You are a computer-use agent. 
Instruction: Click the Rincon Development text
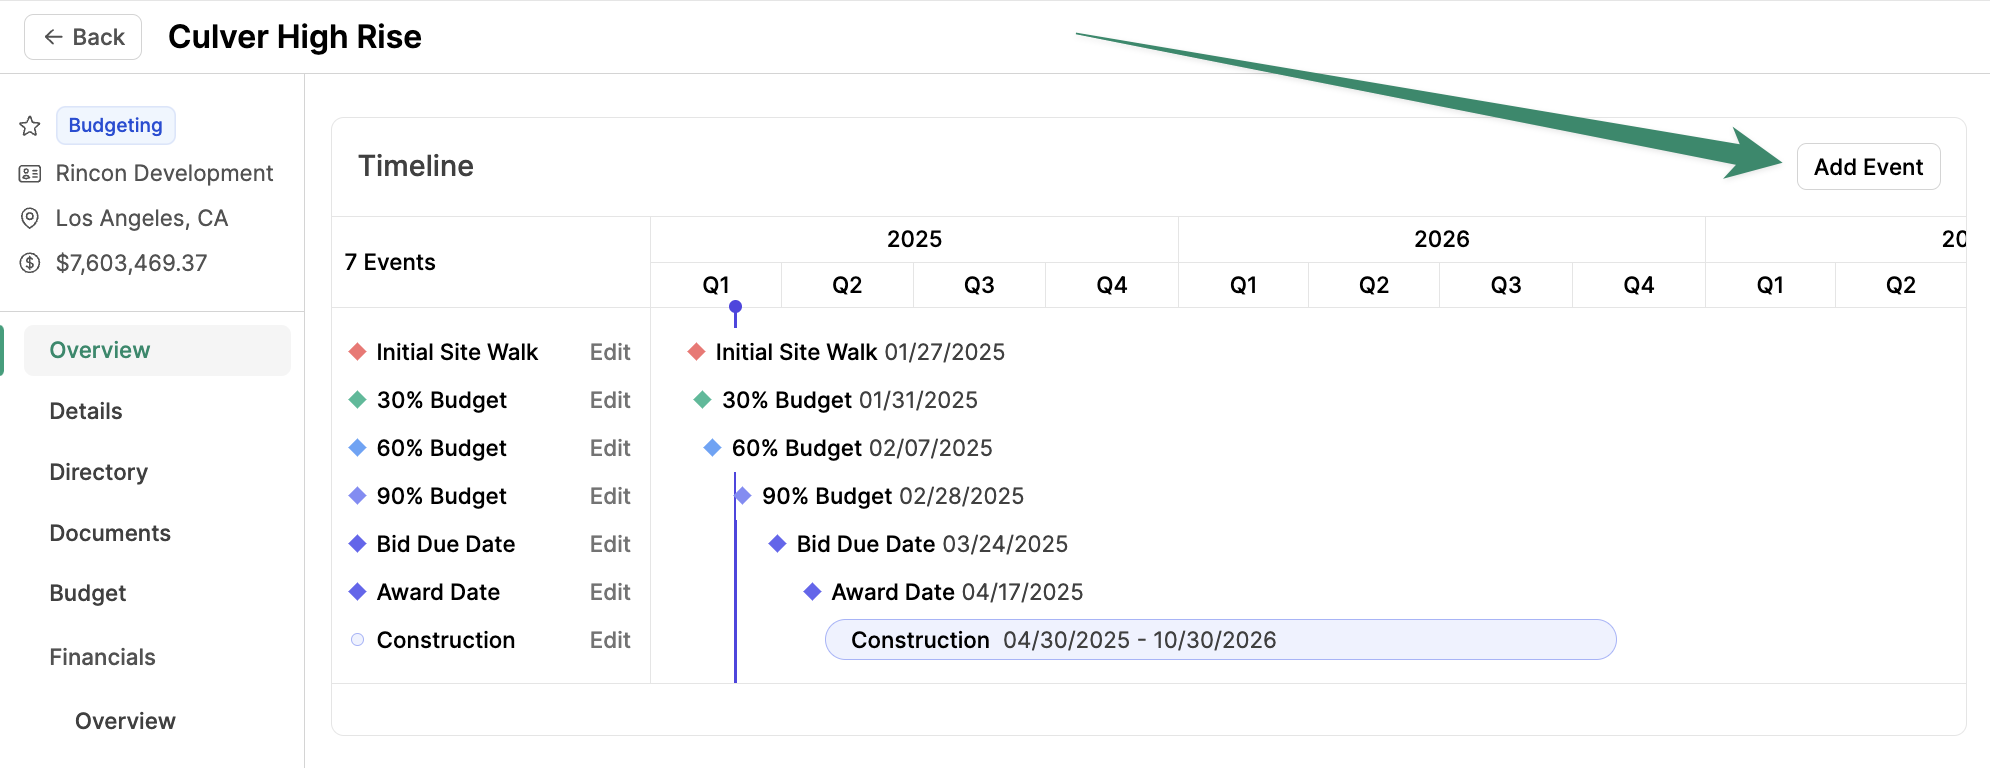(164, 173)
